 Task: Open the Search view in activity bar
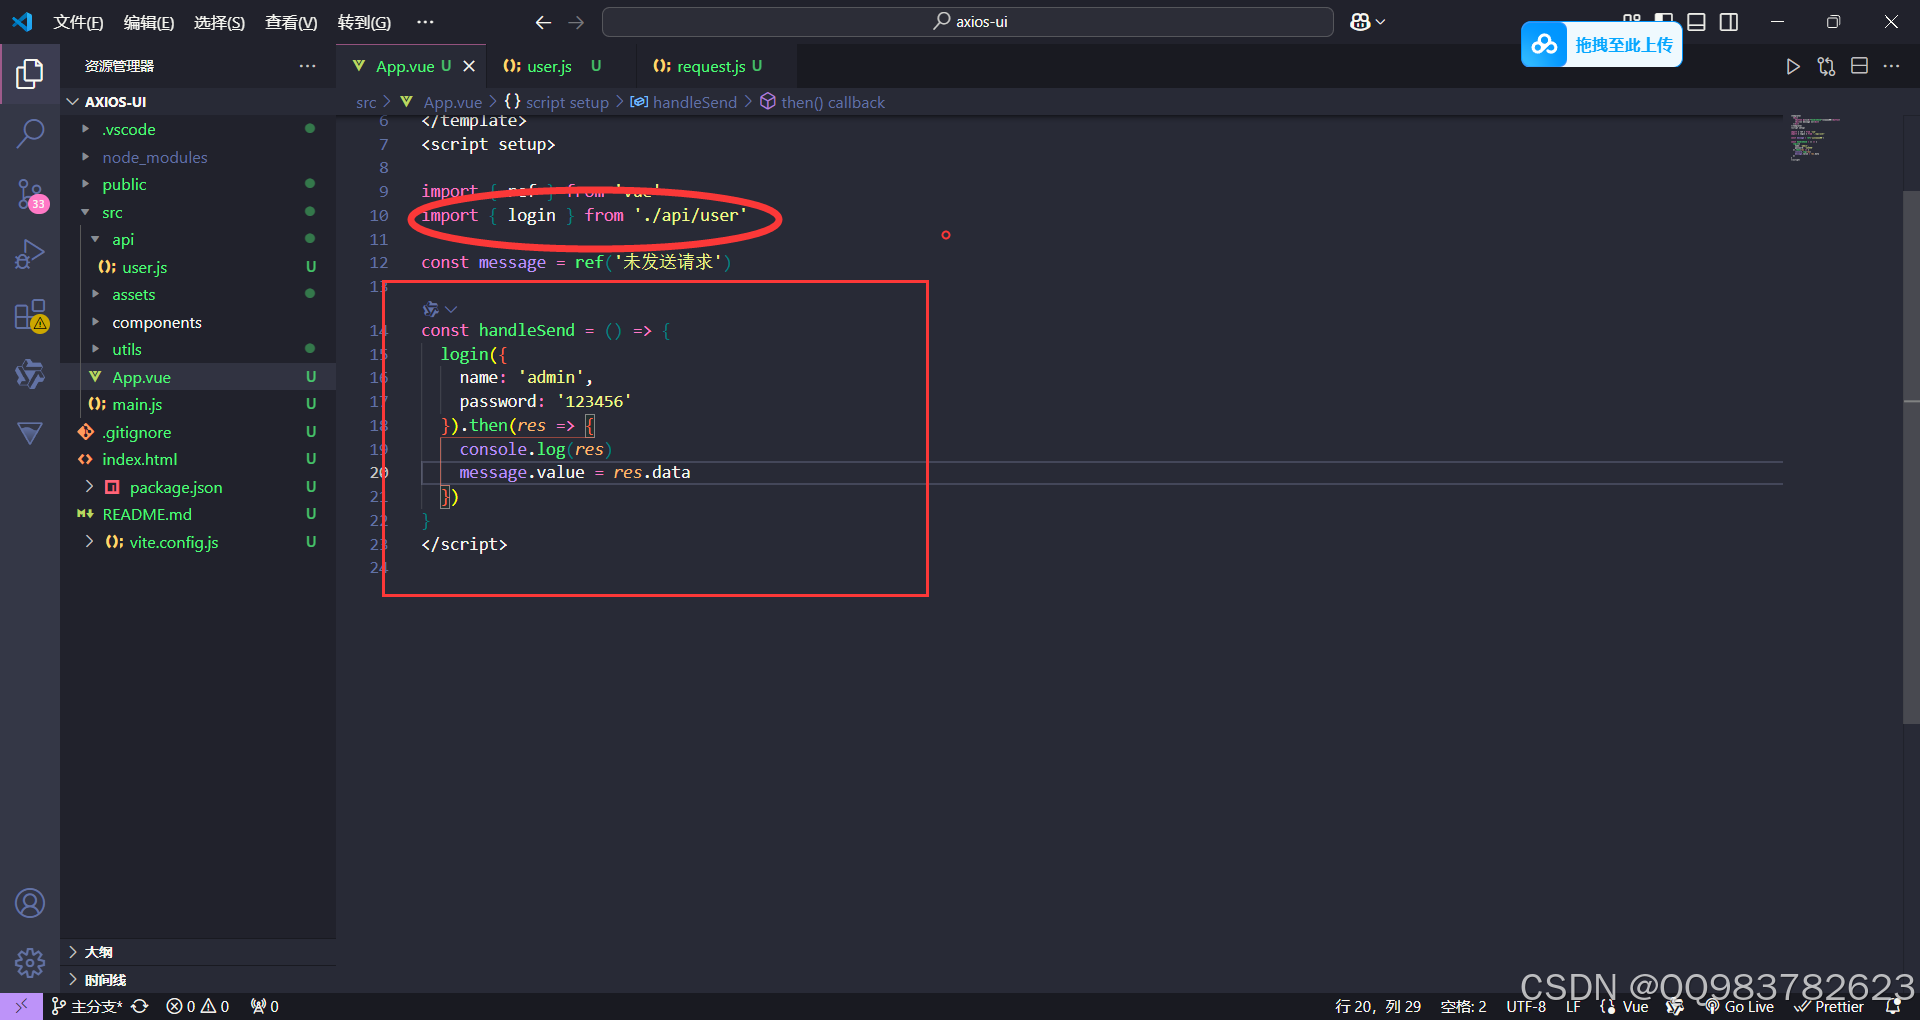30,133
